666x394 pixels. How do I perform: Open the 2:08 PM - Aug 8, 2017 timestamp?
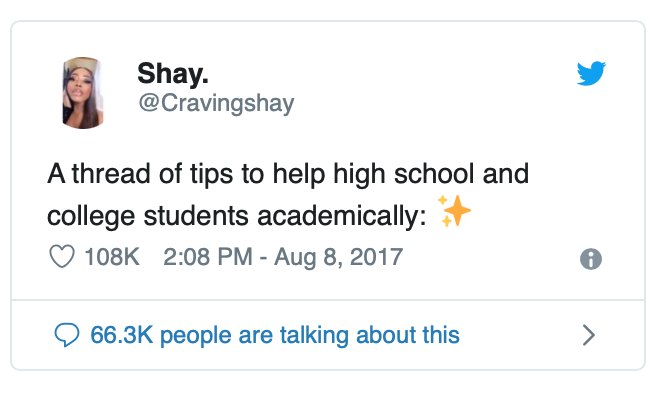pyautogui.click(x=283, y=257)
